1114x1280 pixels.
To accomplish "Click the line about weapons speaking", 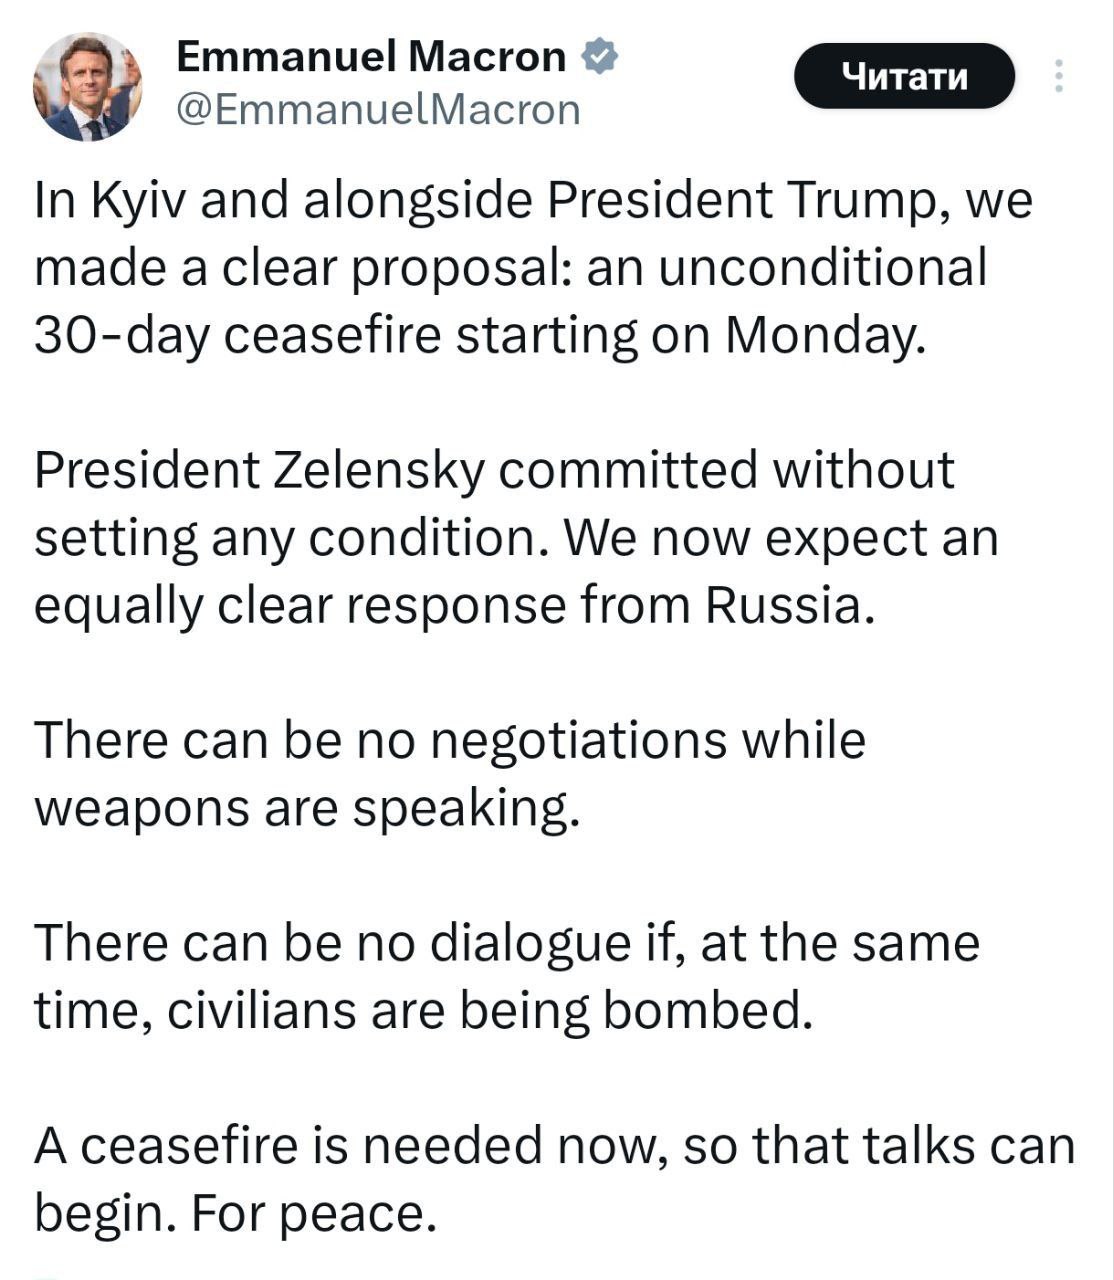I will [x=450, y=774].
